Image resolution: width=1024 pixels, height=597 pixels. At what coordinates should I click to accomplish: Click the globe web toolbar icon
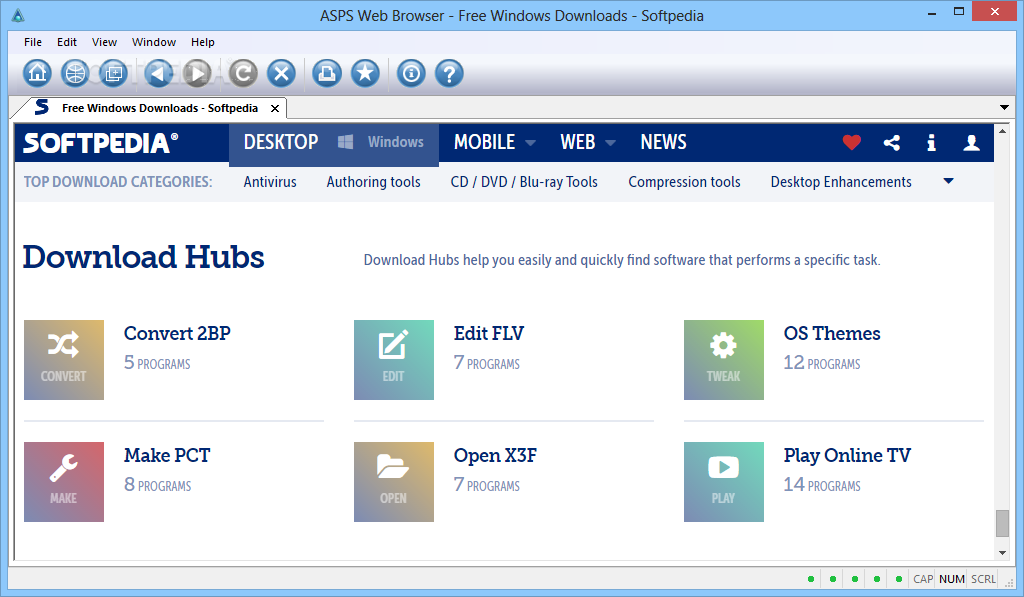(x=75, y=73)
